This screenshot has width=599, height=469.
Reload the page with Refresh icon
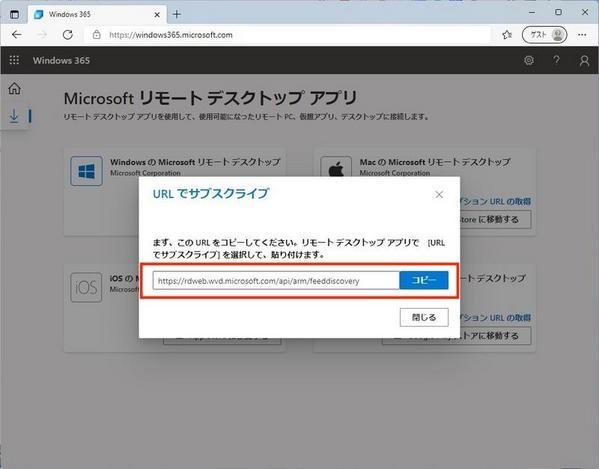click(x=68, y=35)
